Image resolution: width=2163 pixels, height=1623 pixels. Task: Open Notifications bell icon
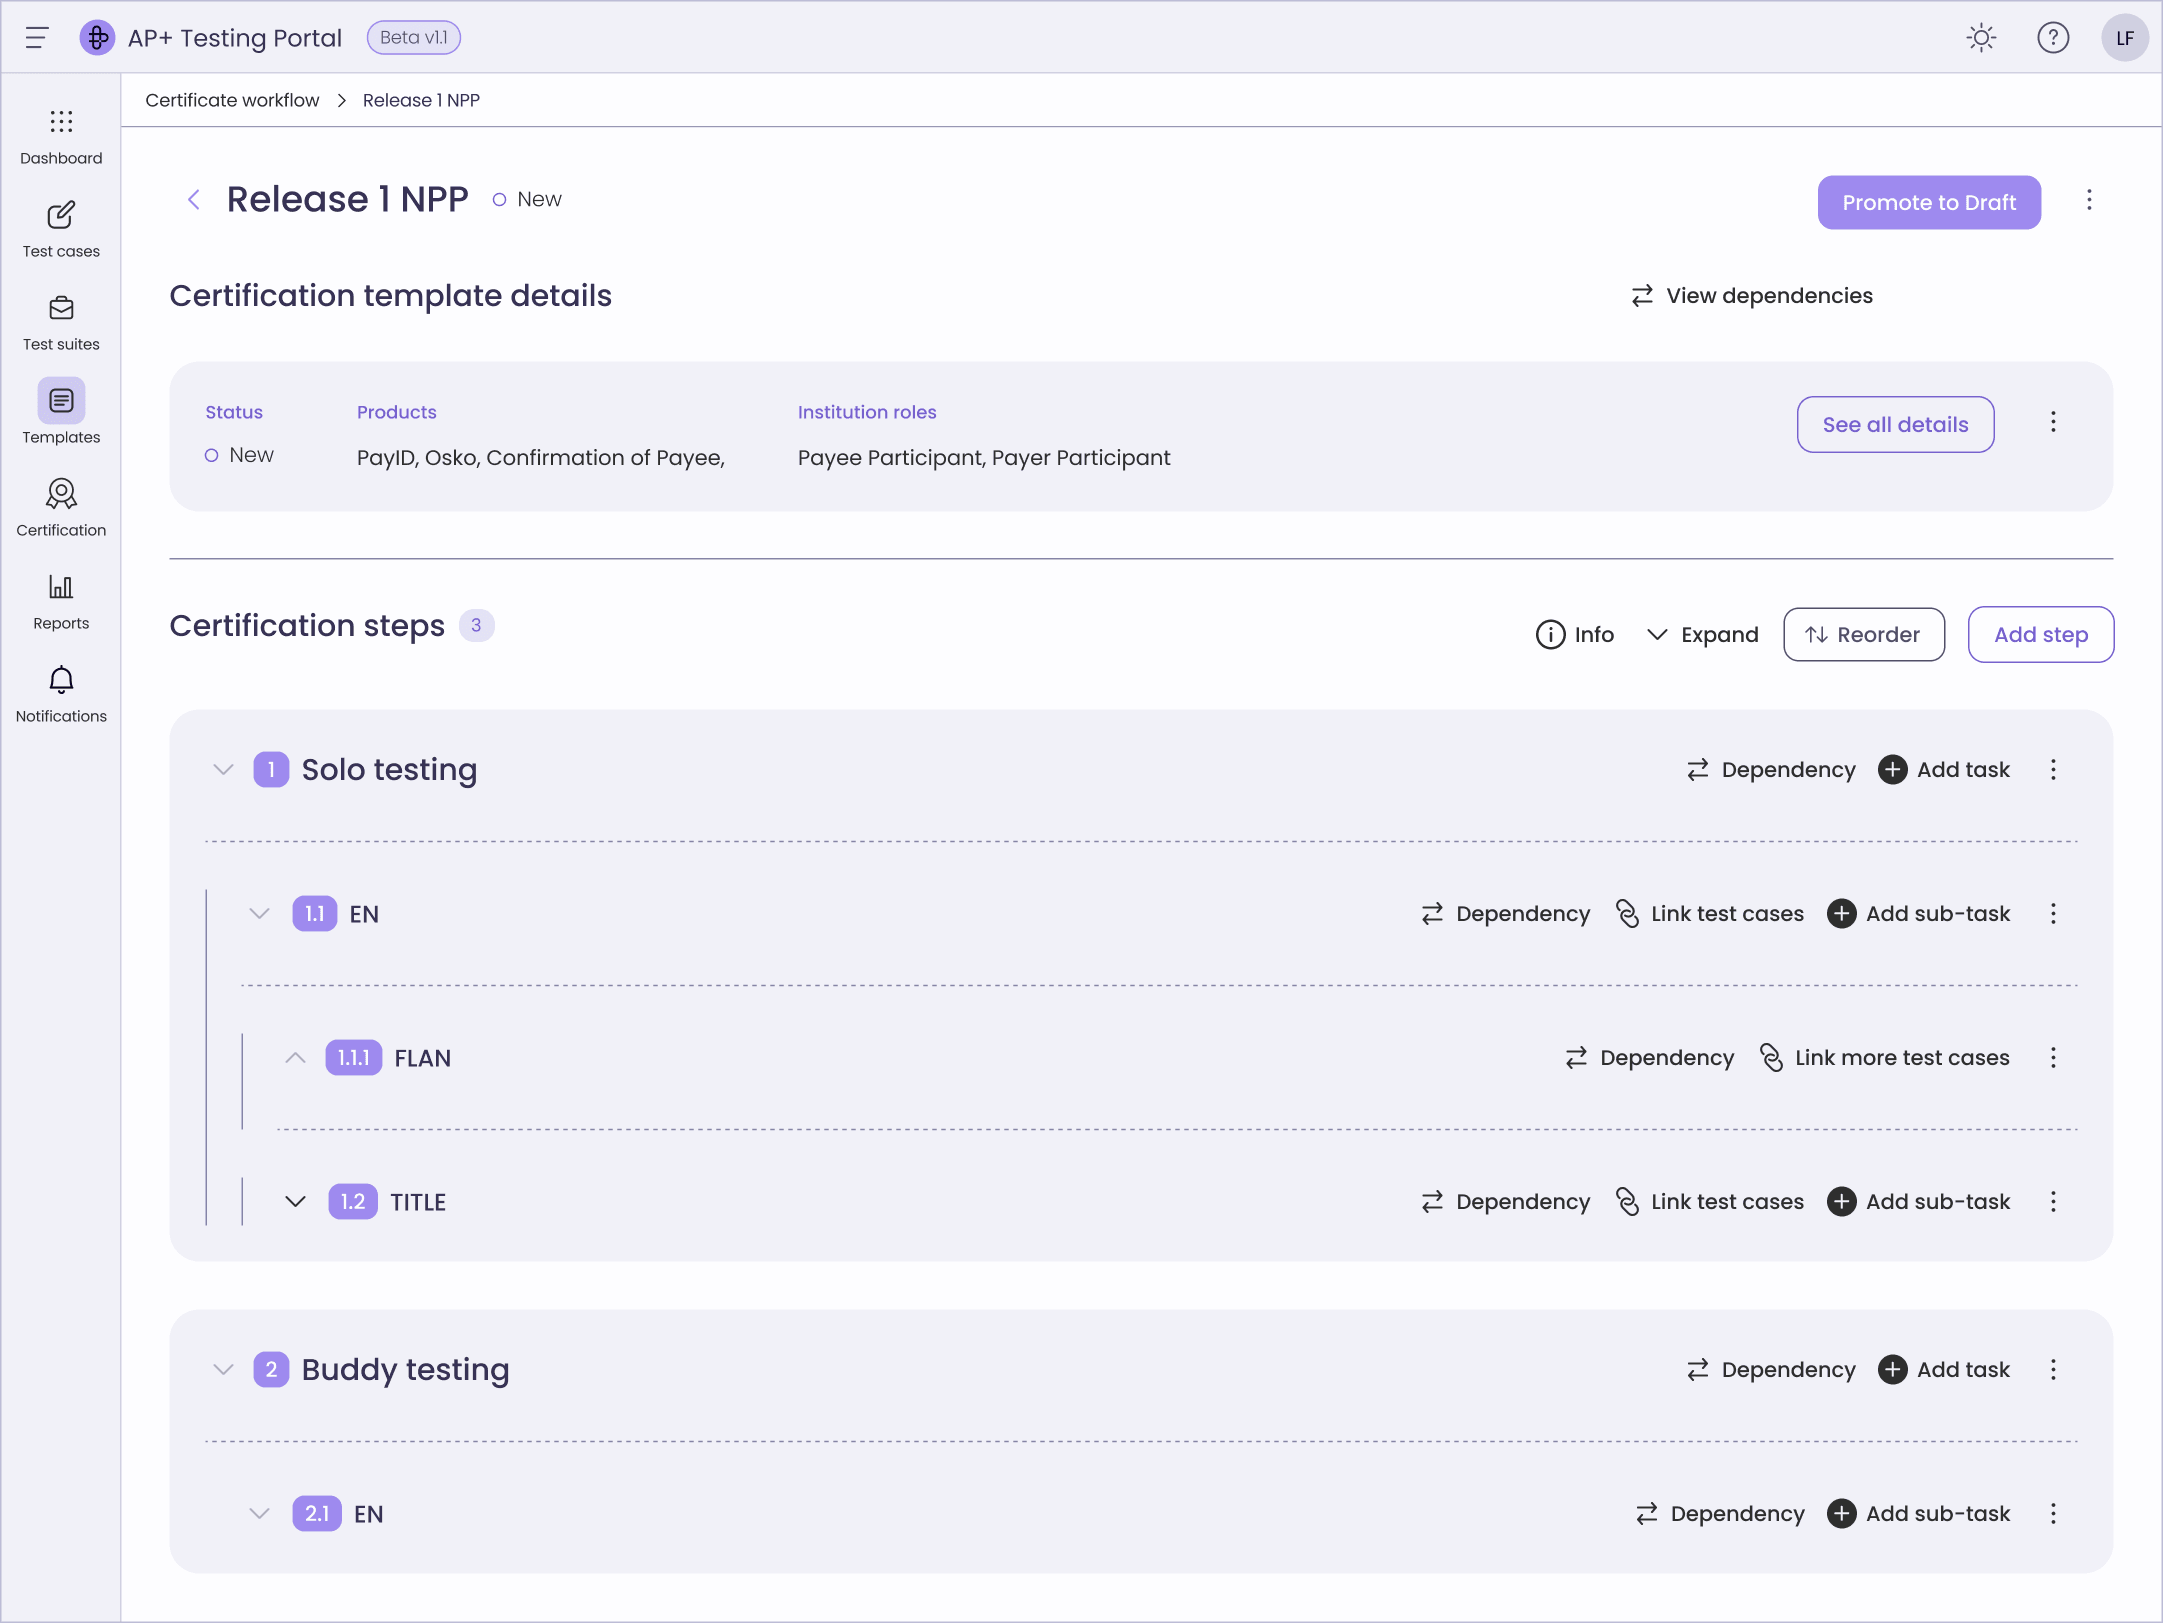(61, 680)
